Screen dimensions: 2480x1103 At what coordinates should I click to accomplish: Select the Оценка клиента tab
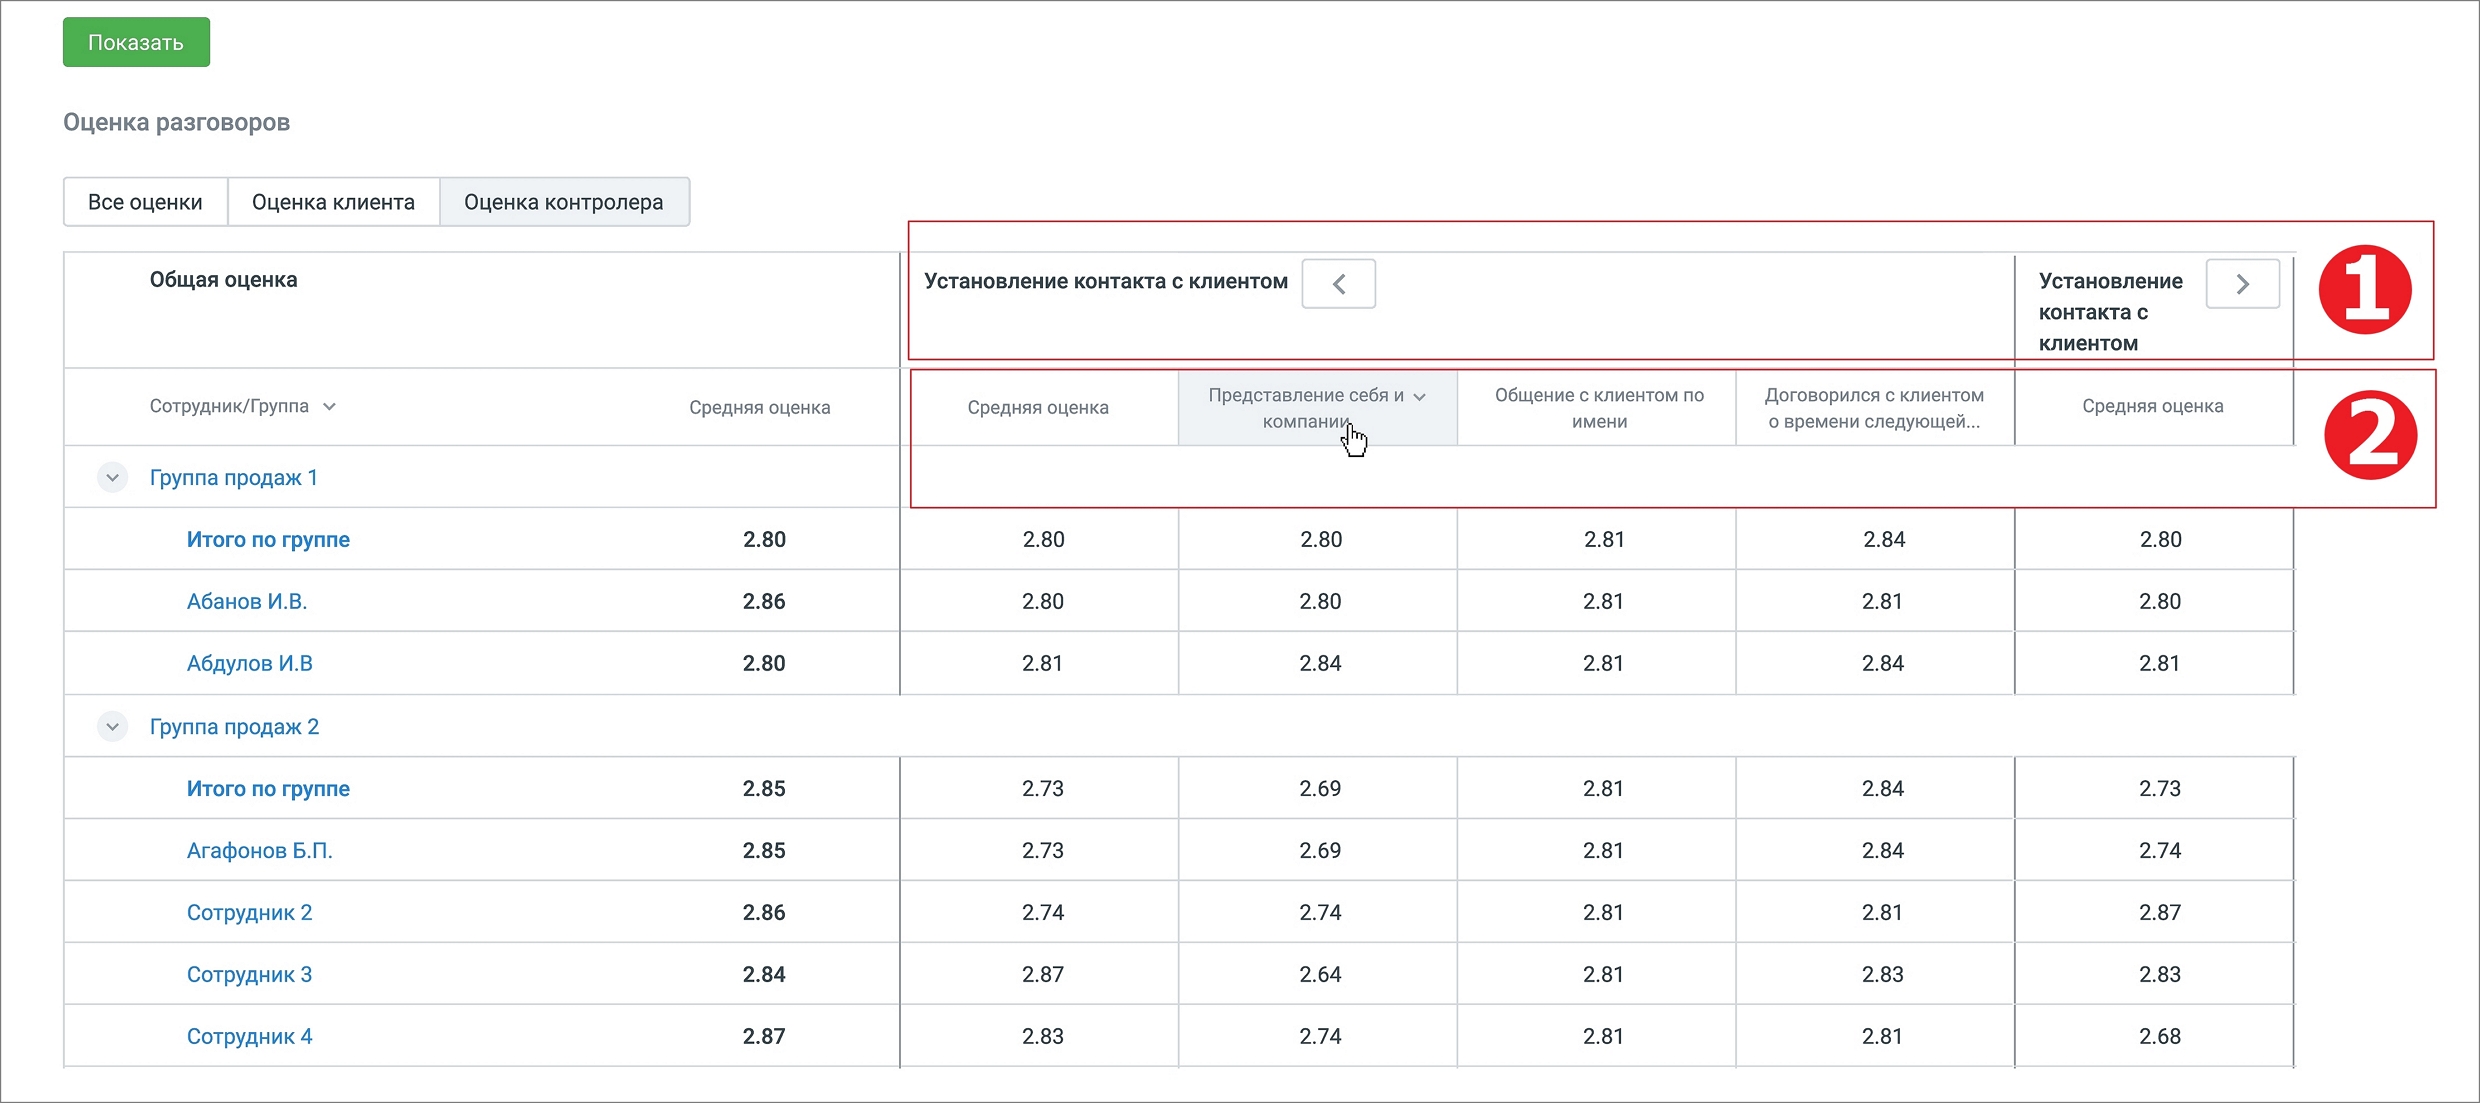click(x=333, y=202)
